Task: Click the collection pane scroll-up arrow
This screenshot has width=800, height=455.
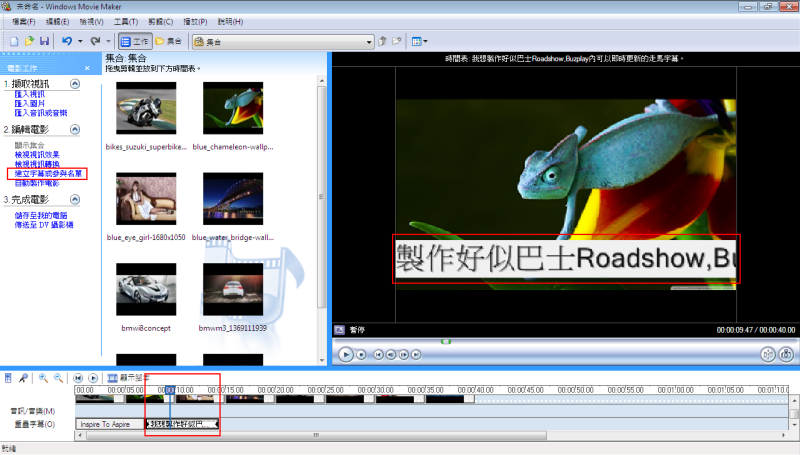Action: pyautogui.click(x=321, y=81)
